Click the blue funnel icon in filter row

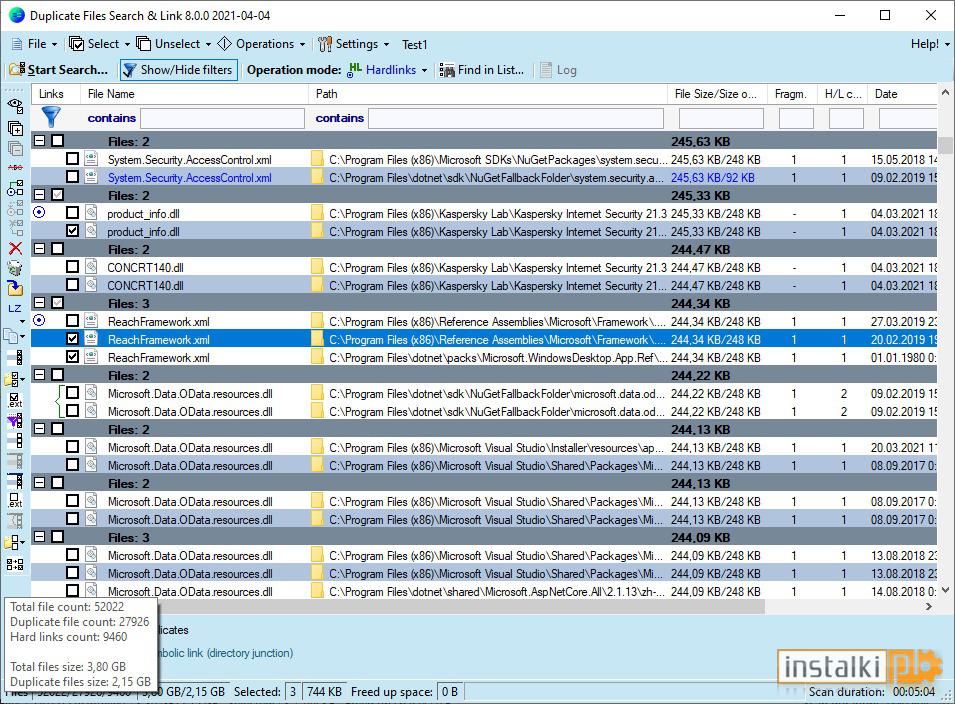[x=51, y=117]
